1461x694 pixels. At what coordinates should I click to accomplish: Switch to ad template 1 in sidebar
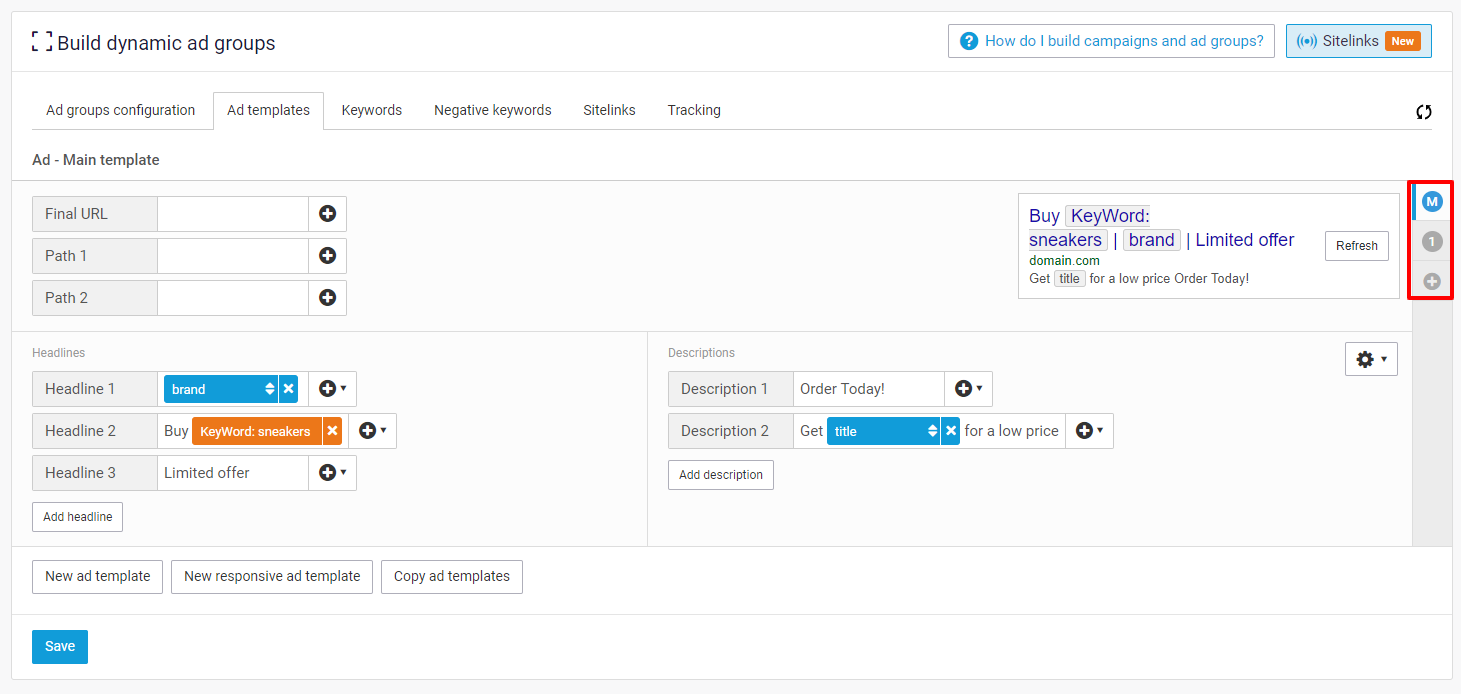(x=1432, y=241)
